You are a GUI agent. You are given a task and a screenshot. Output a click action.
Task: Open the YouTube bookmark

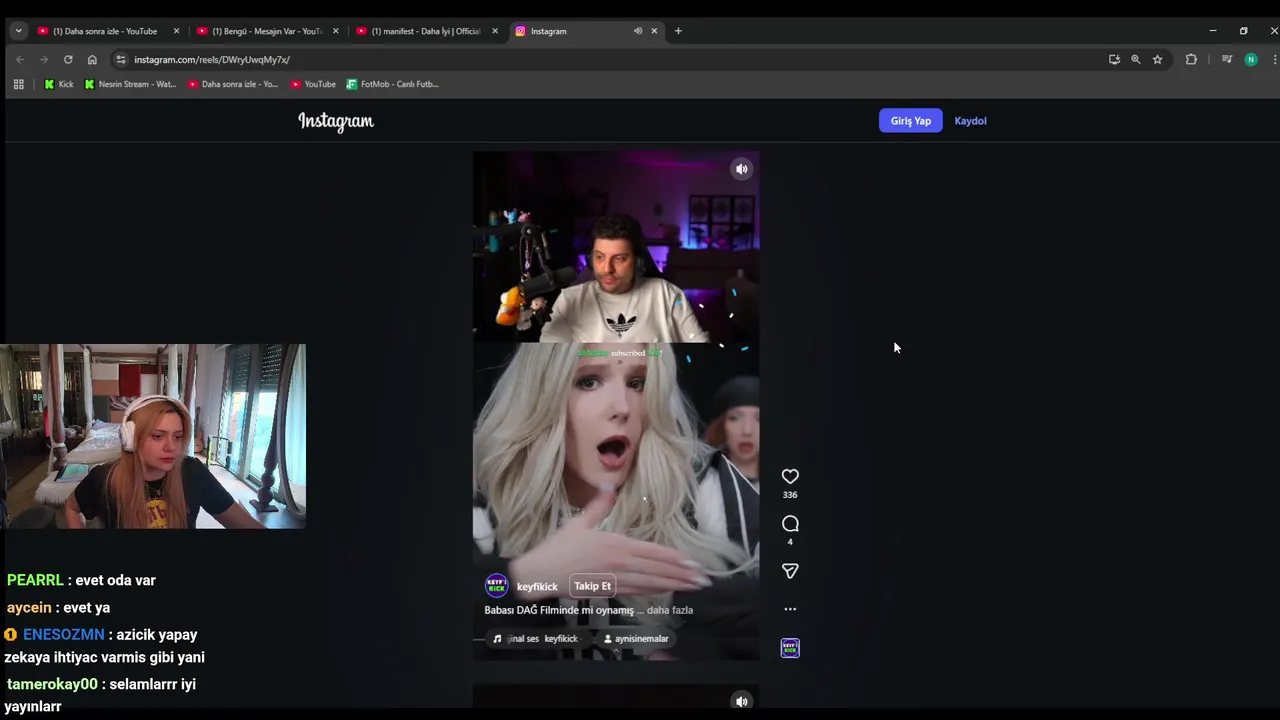(313, 84)
